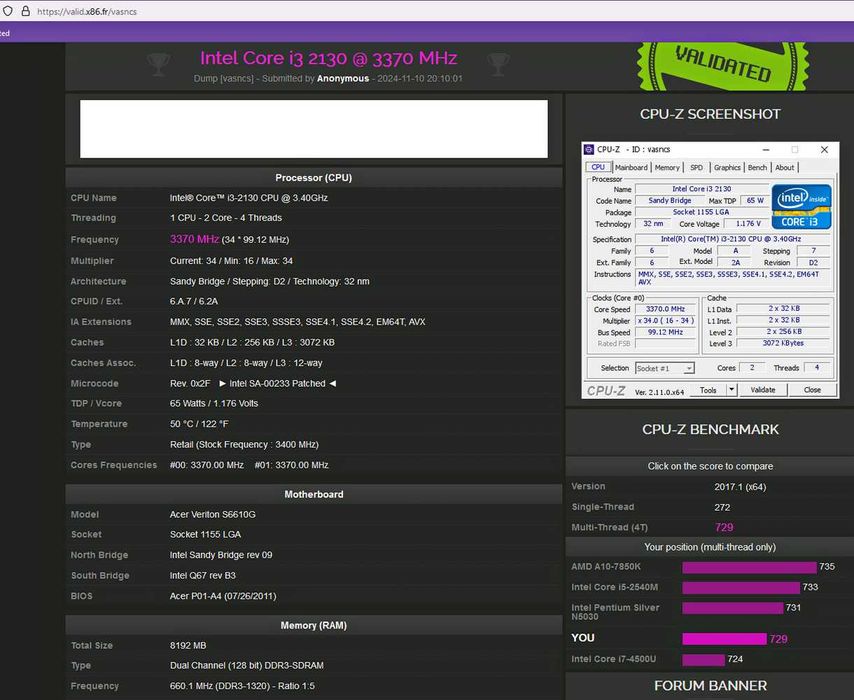Open the Socket #1 selection dropdown
Screen dimensions: 854x700
[664, 368]
